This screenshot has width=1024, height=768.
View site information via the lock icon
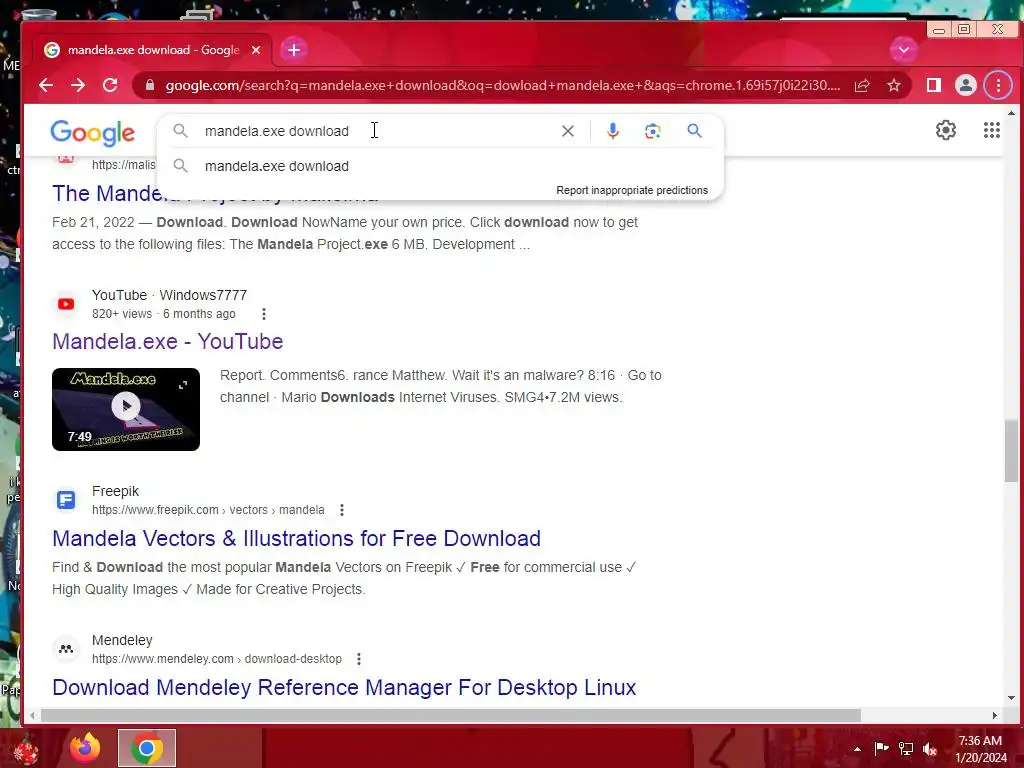(150, 85)
